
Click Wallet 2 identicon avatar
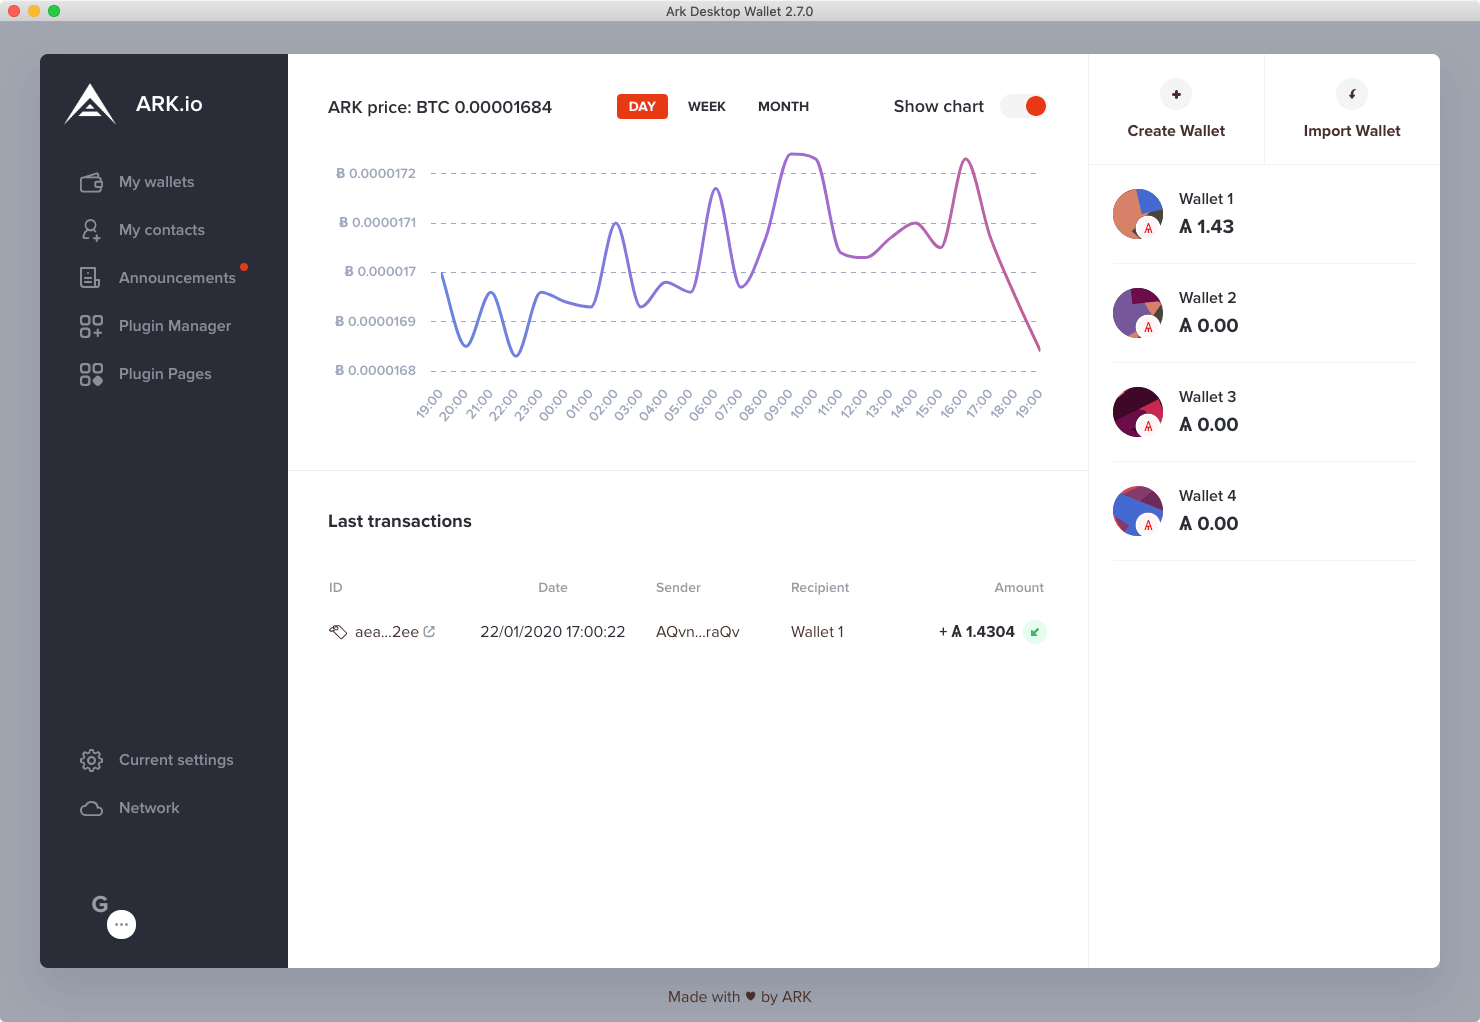(1138, 313)
